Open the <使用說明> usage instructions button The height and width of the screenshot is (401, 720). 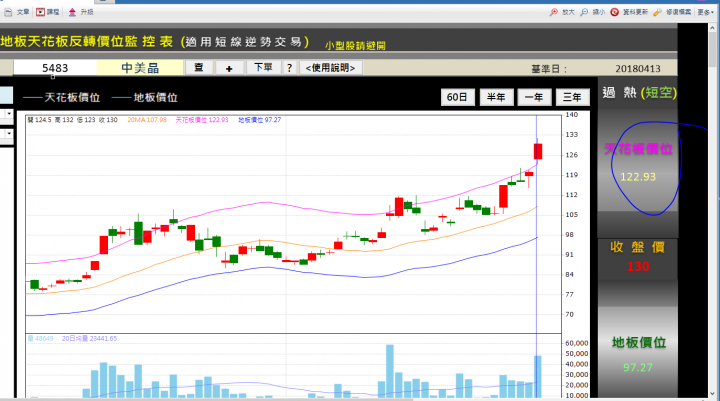[331, 68]
